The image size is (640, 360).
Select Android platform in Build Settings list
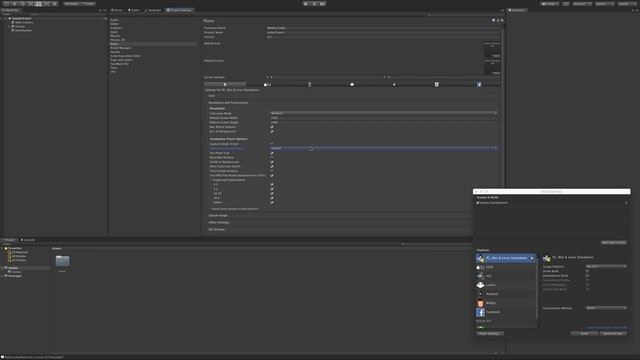[x=506, y=294]
